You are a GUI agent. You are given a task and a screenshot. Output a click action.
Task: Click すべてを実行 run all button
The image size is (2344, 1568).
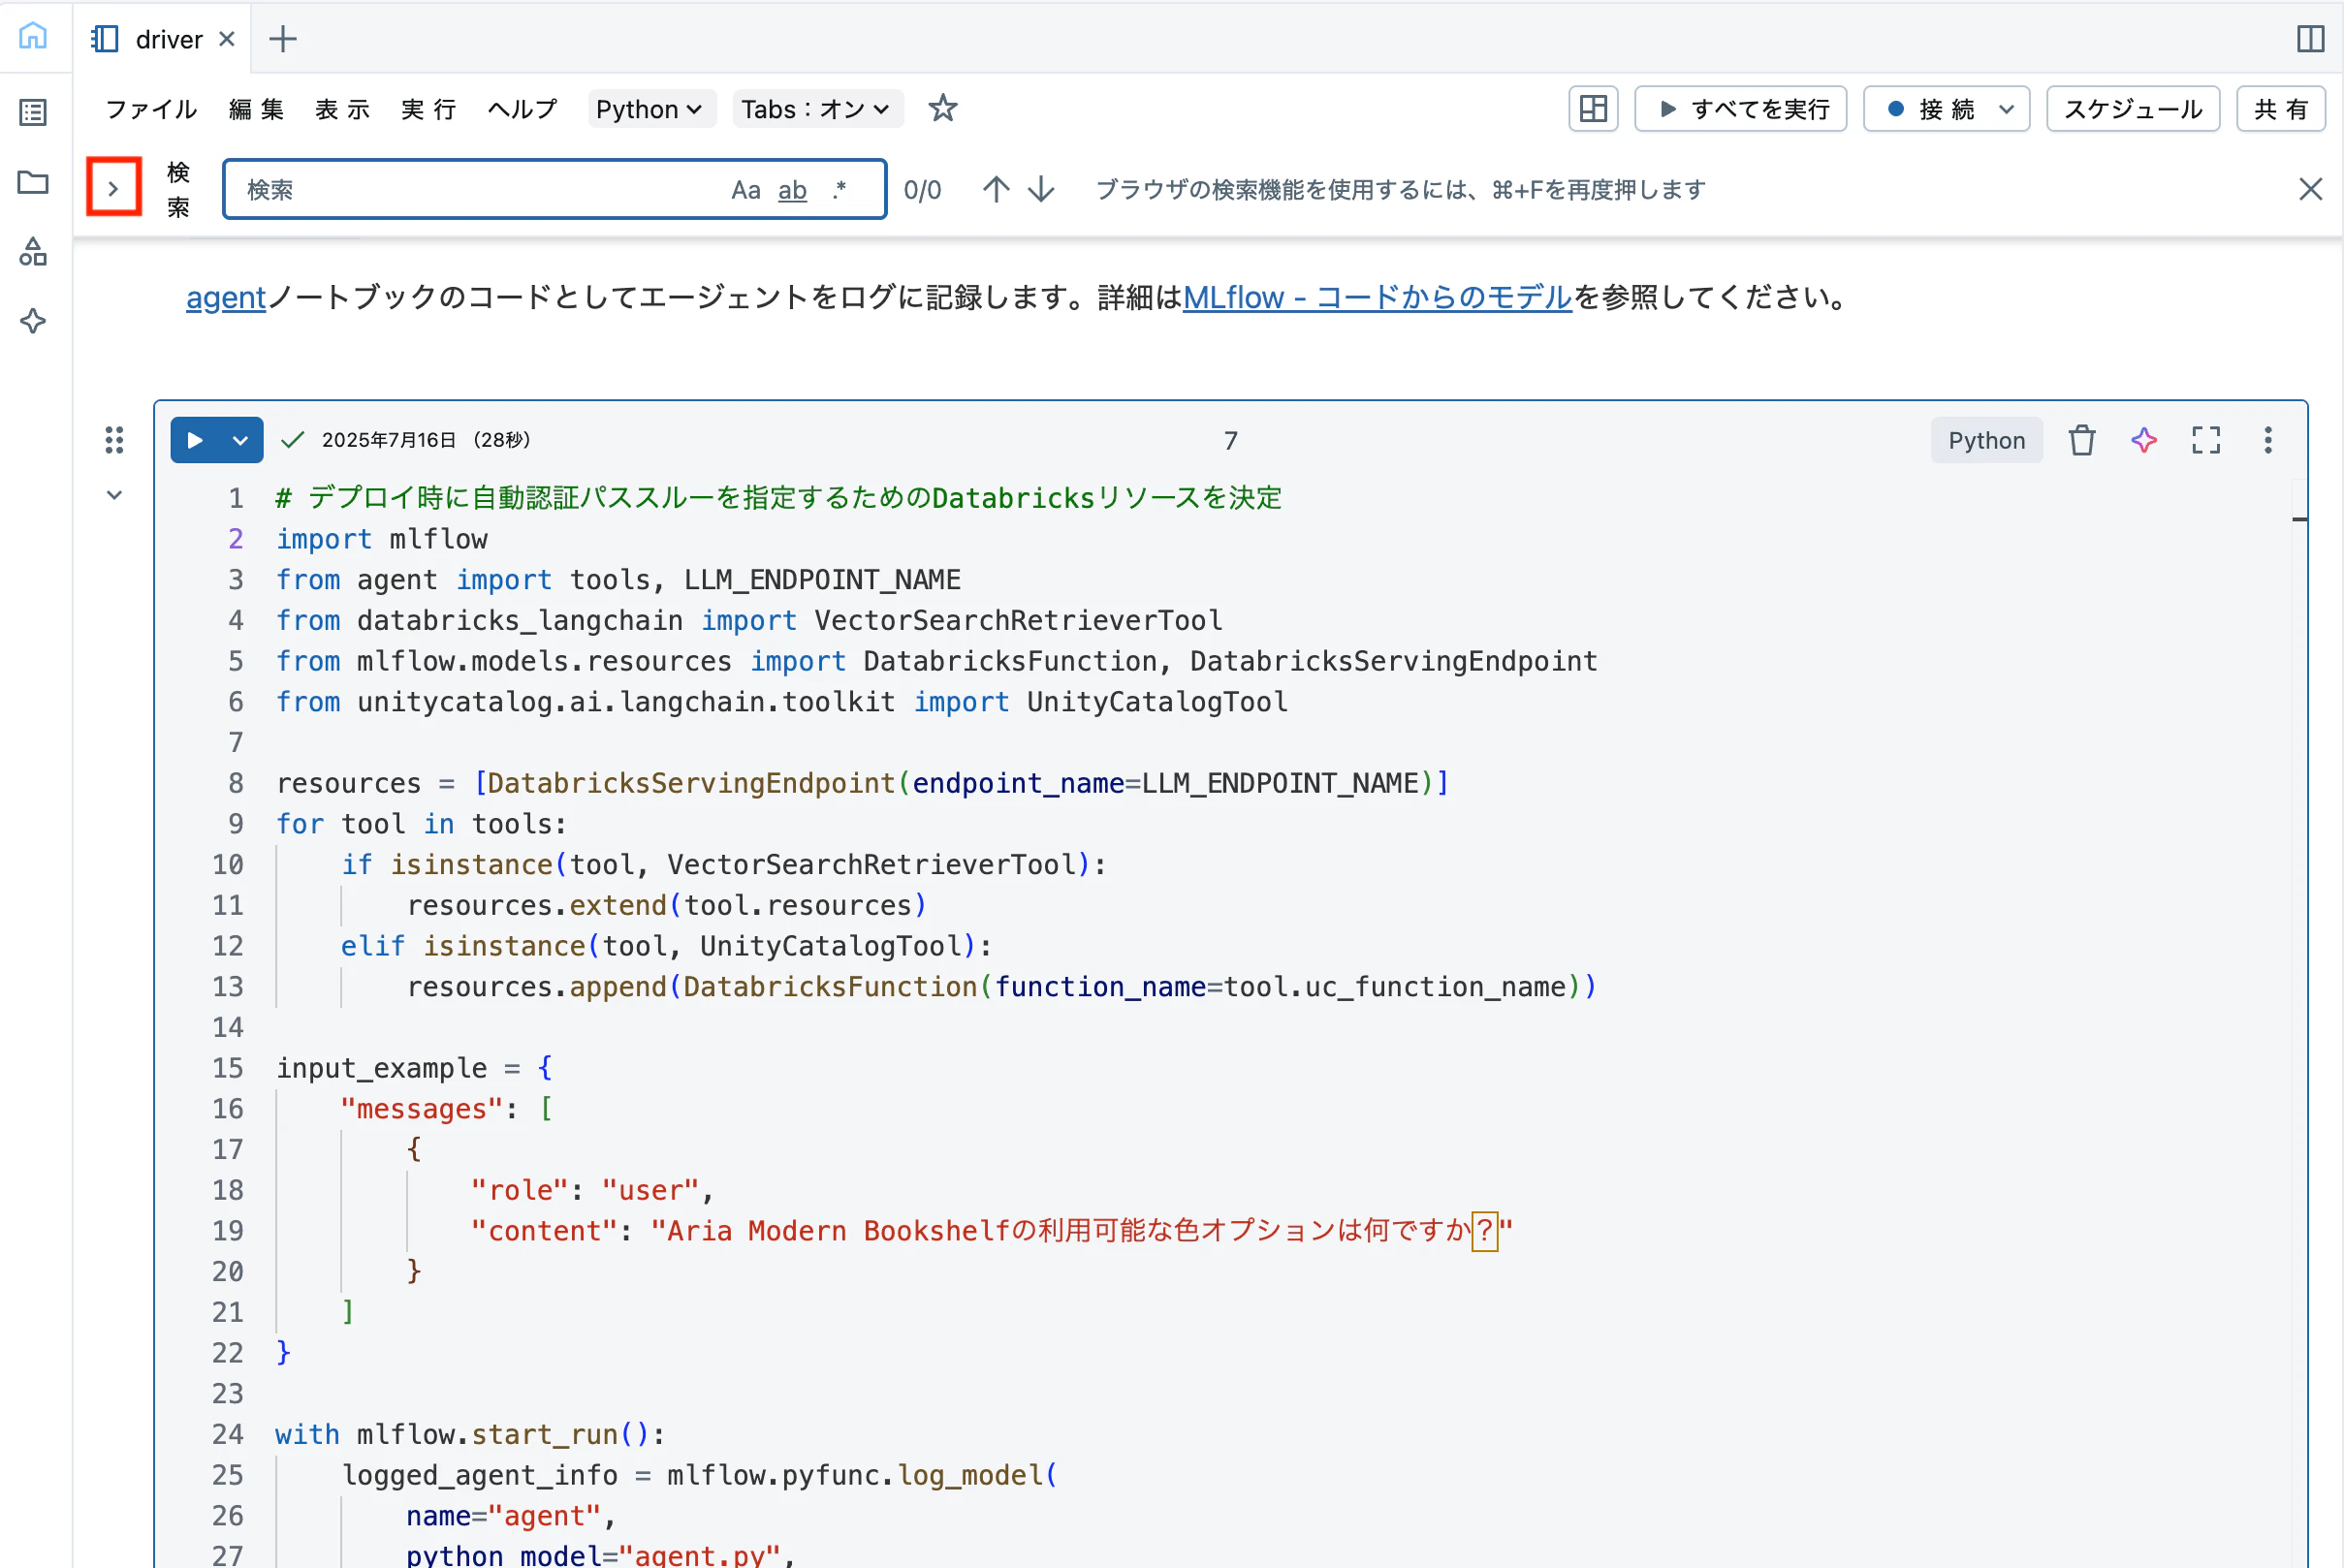1741,109
